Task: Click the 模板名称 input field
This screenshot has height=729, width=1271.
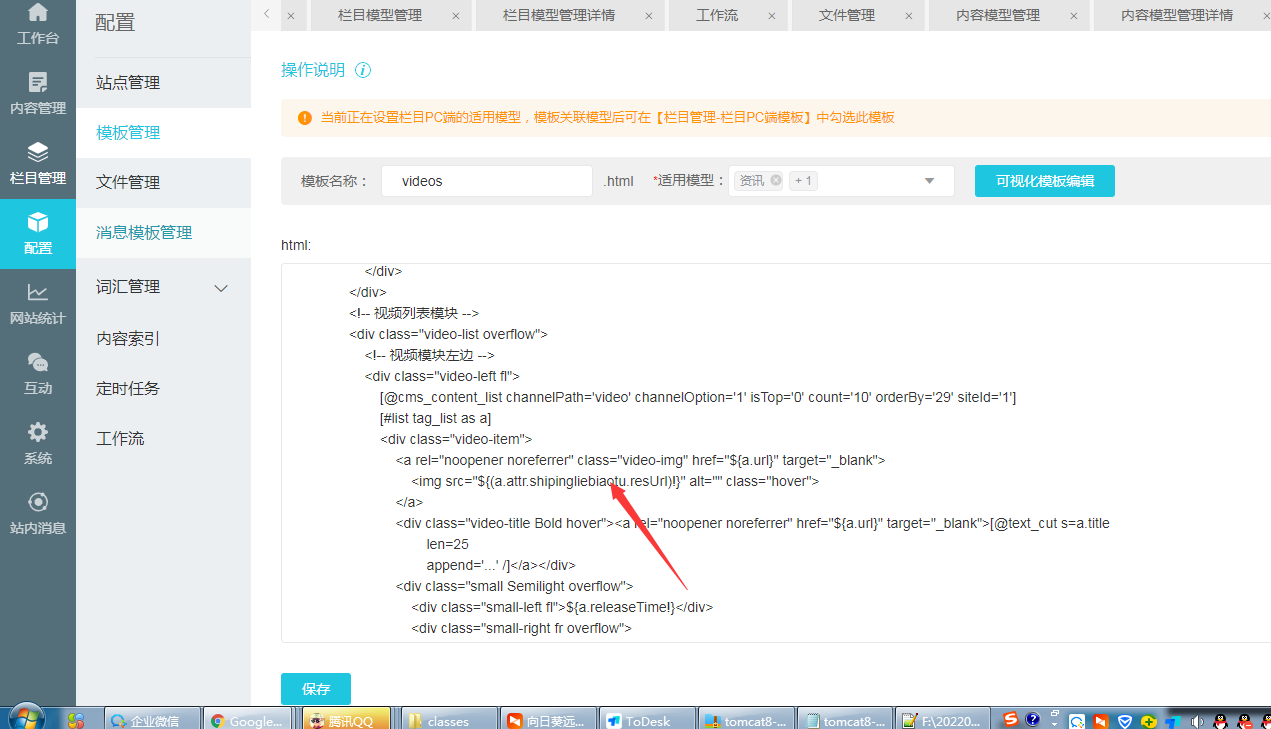Action: [x=486, y=181]
